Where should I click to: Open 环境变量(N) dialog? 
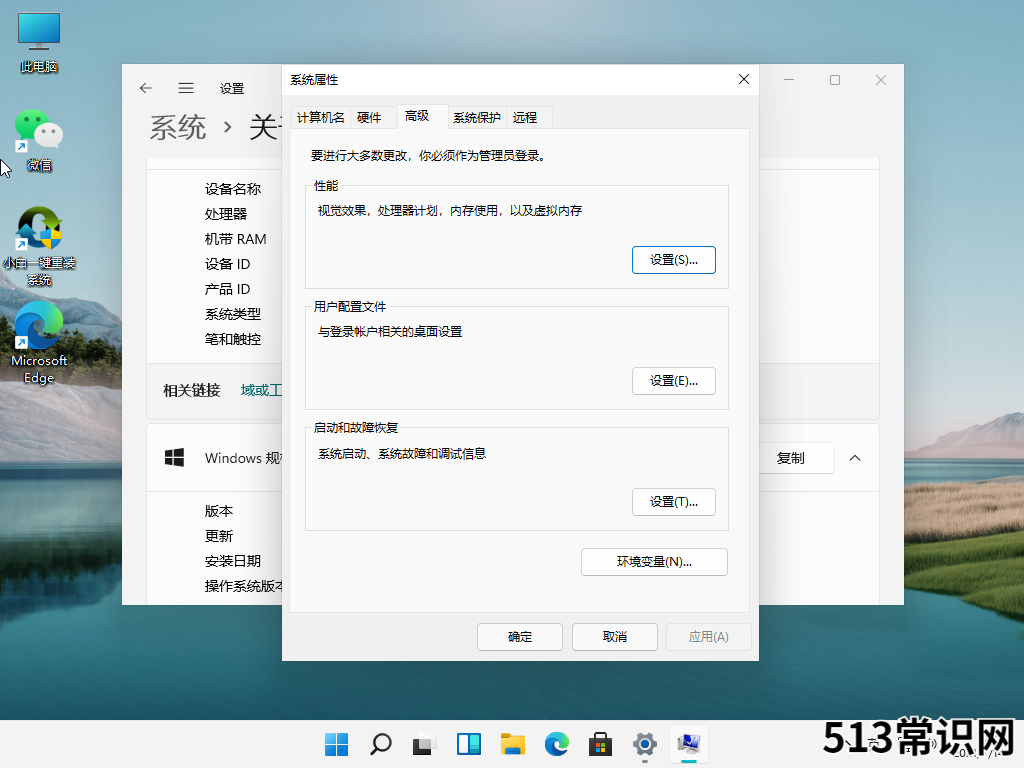click(654, 562)
